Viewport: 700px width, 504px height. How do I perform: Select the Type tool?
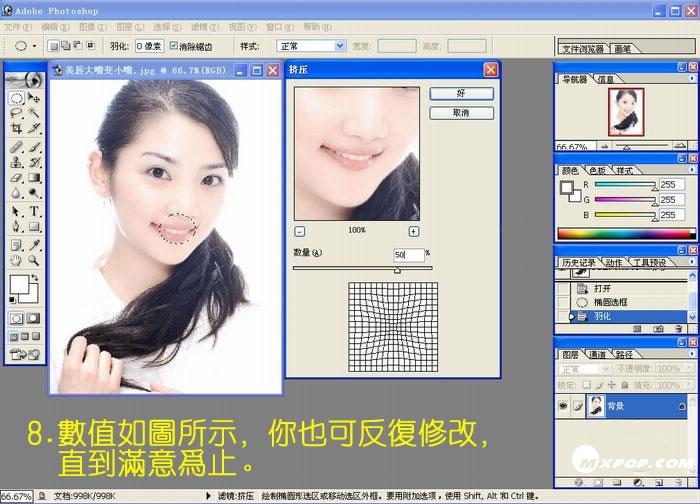pos(33,211)
